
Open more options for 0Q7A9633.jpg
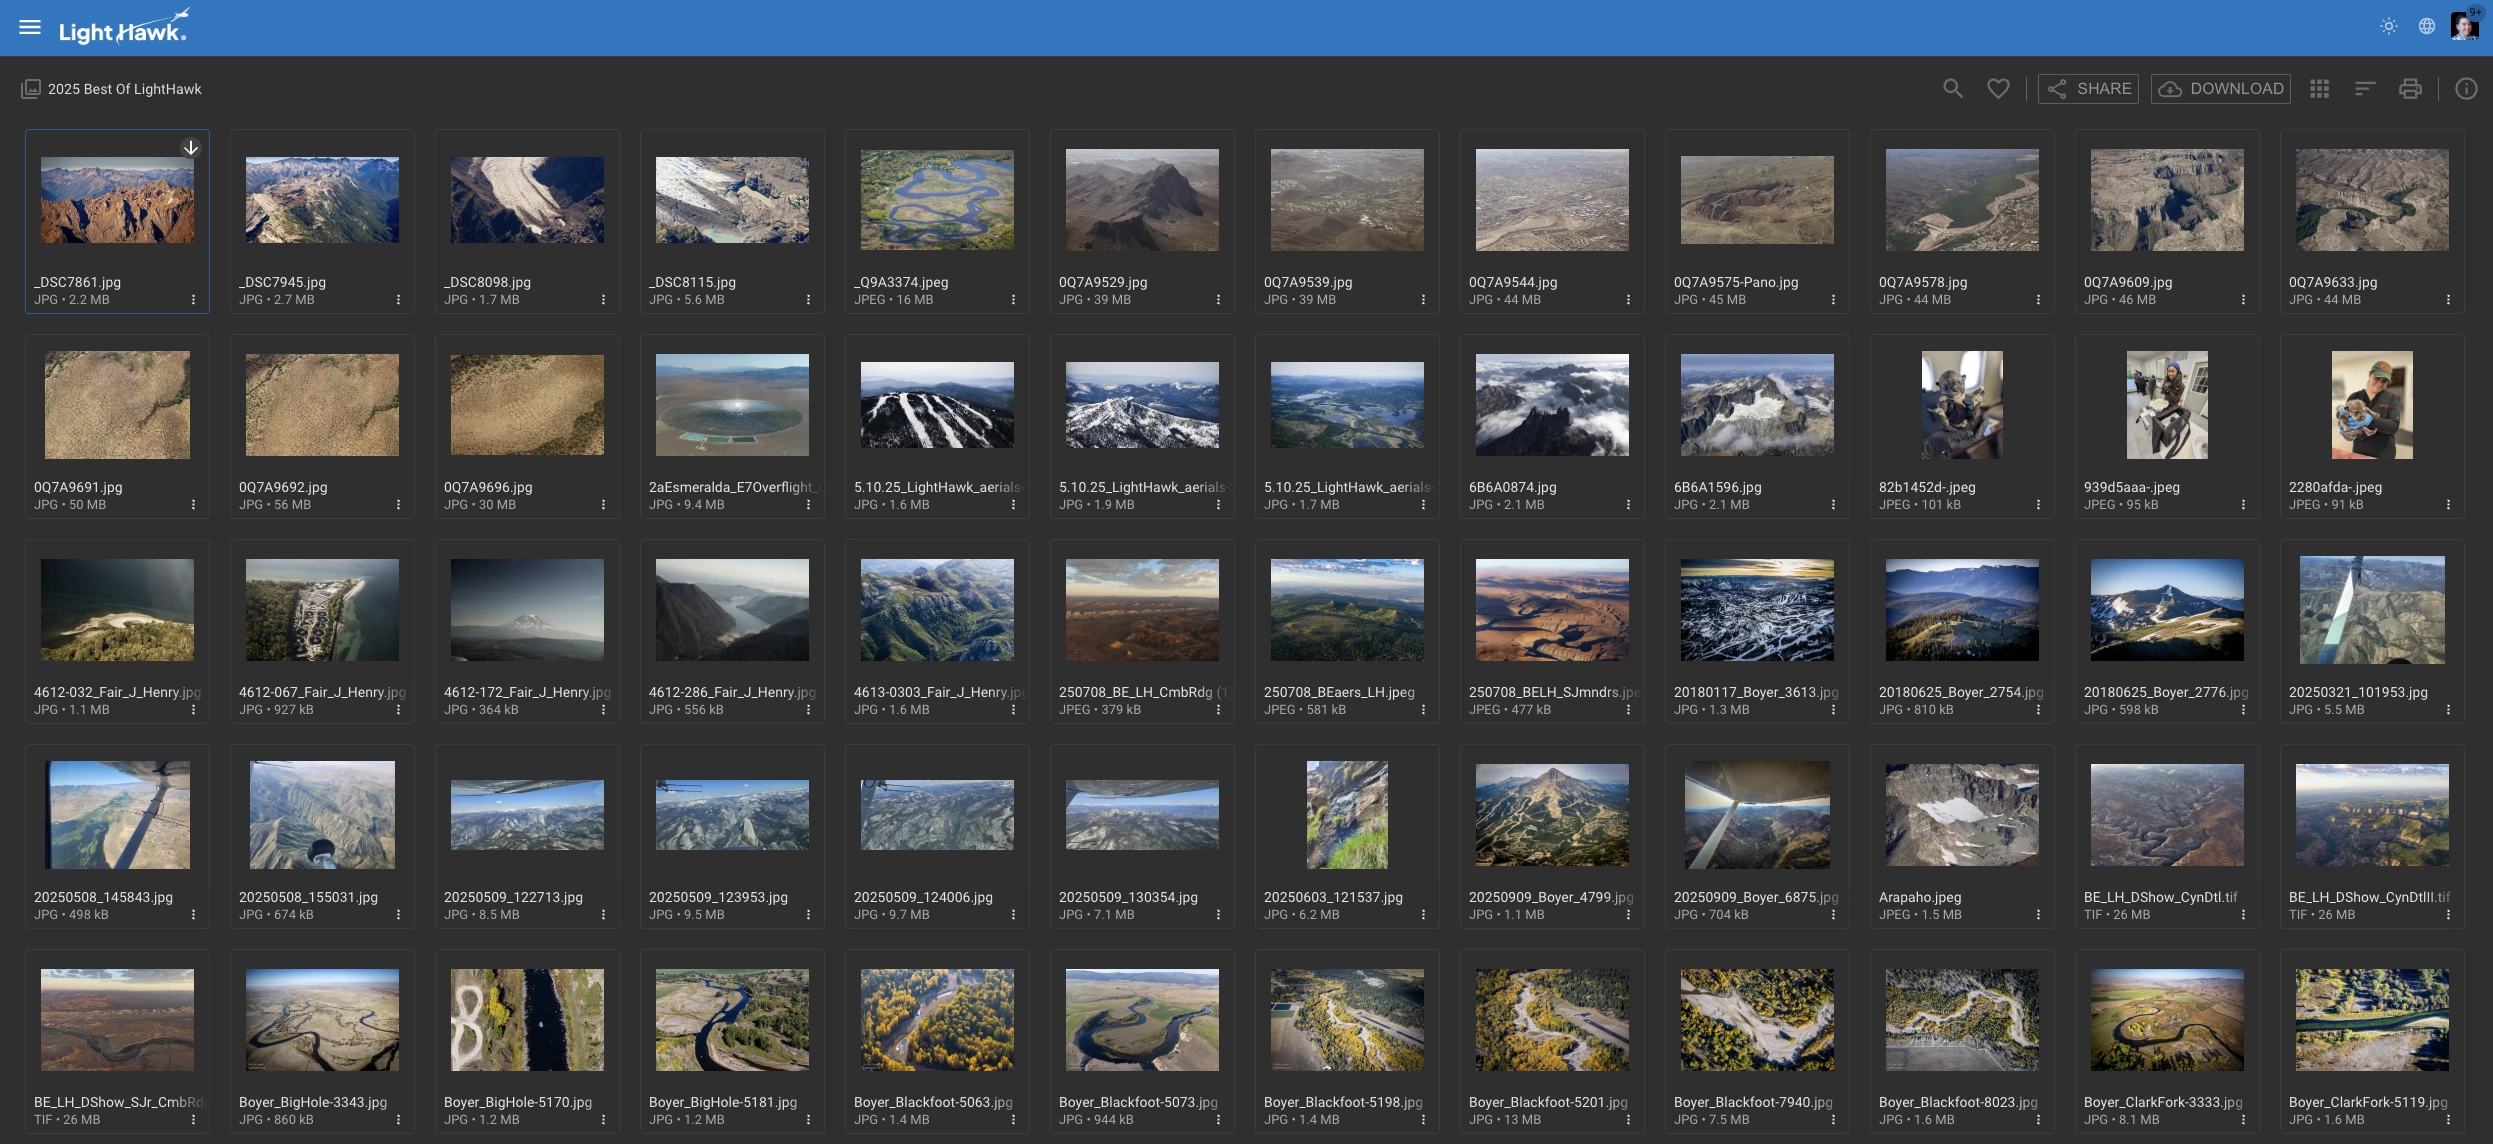(2448, 300)
